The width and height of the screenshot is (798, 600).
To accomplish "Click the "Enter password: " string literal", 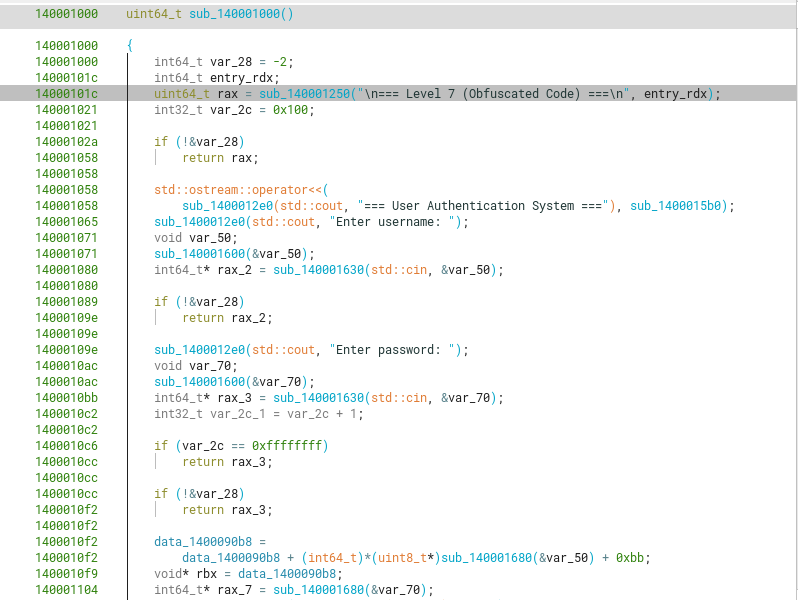I will (x=395, y=350).
